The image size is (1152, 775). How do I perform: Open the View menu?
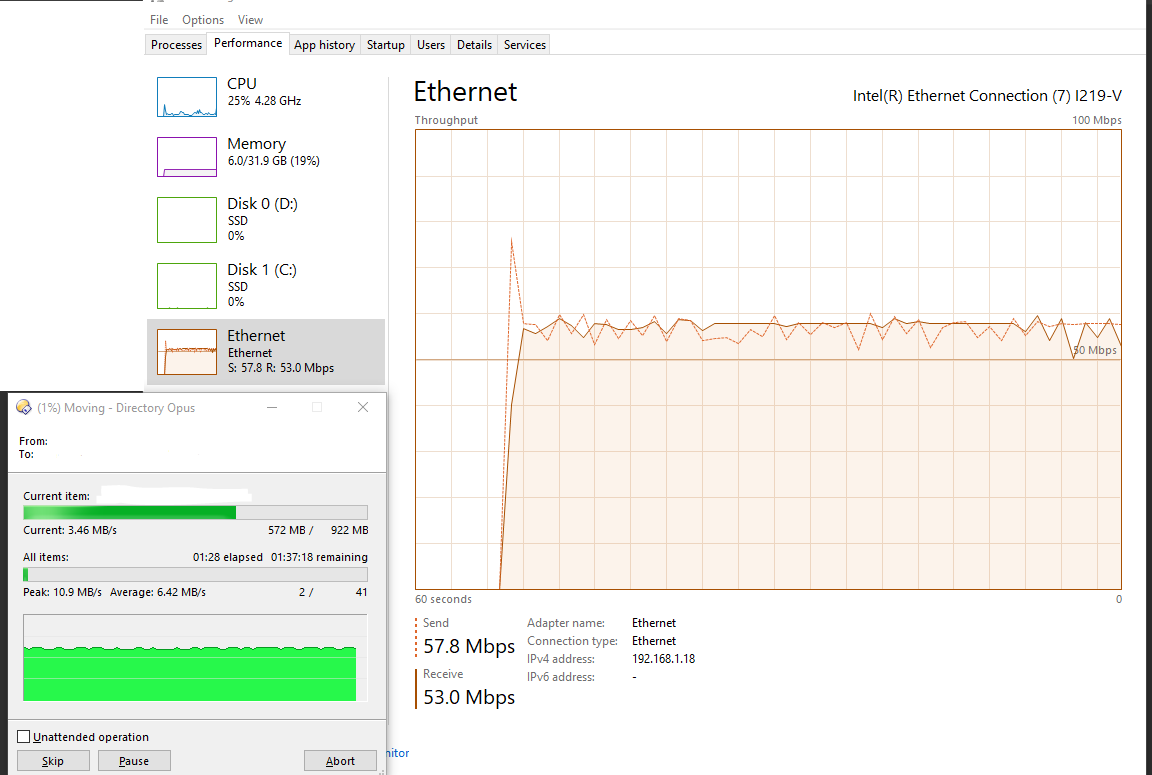[x=250, y=20]
